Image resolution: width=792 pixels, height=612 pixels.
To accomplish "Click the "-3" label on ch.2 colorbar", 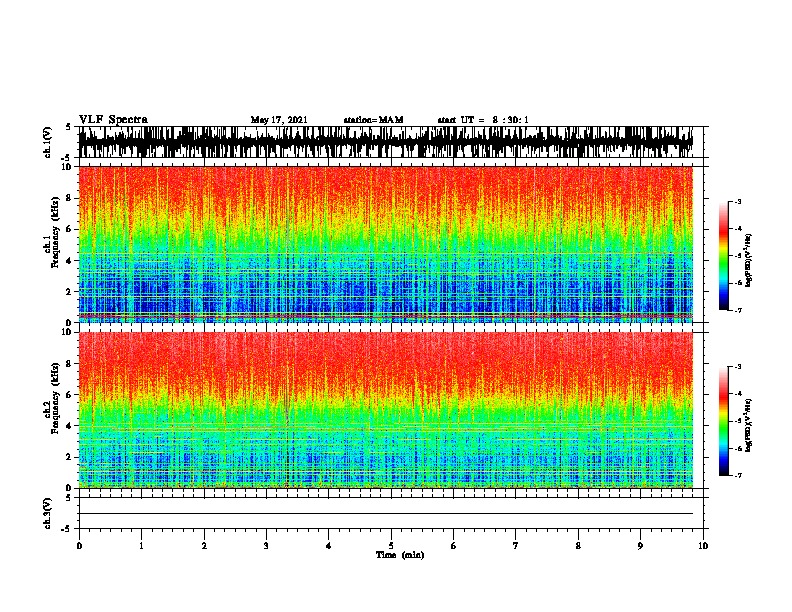I will pyautogui.click(x=738, y=367).
